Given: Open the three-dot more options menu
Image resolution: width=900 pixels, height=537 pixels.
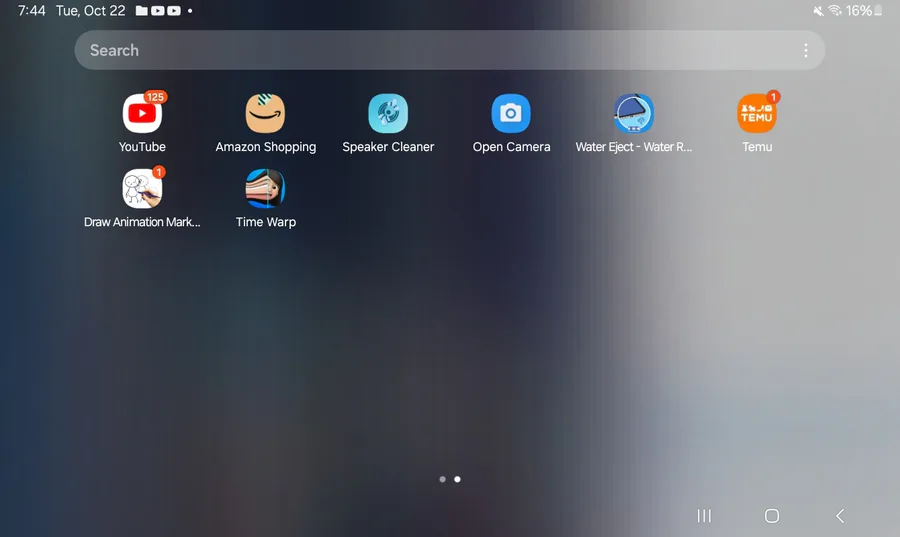Looking at the screenshot, I should (x=806, y=50).
